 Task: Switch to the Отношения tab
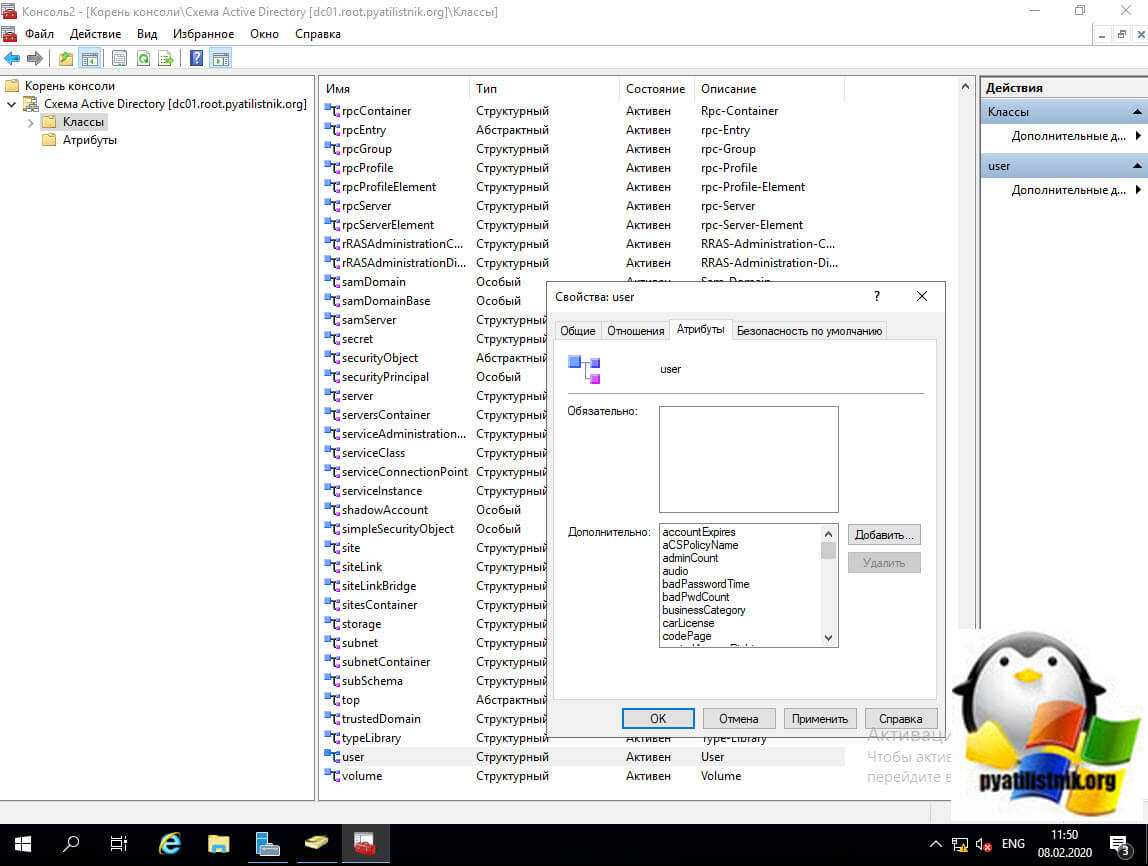pos(636,331)
